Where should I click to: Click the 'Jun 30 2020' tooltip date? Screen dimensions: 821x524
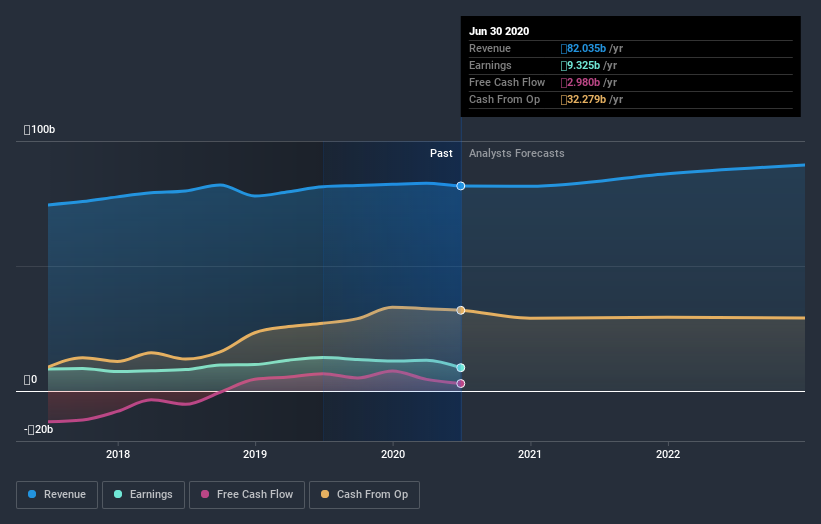(x=499, y=31)
